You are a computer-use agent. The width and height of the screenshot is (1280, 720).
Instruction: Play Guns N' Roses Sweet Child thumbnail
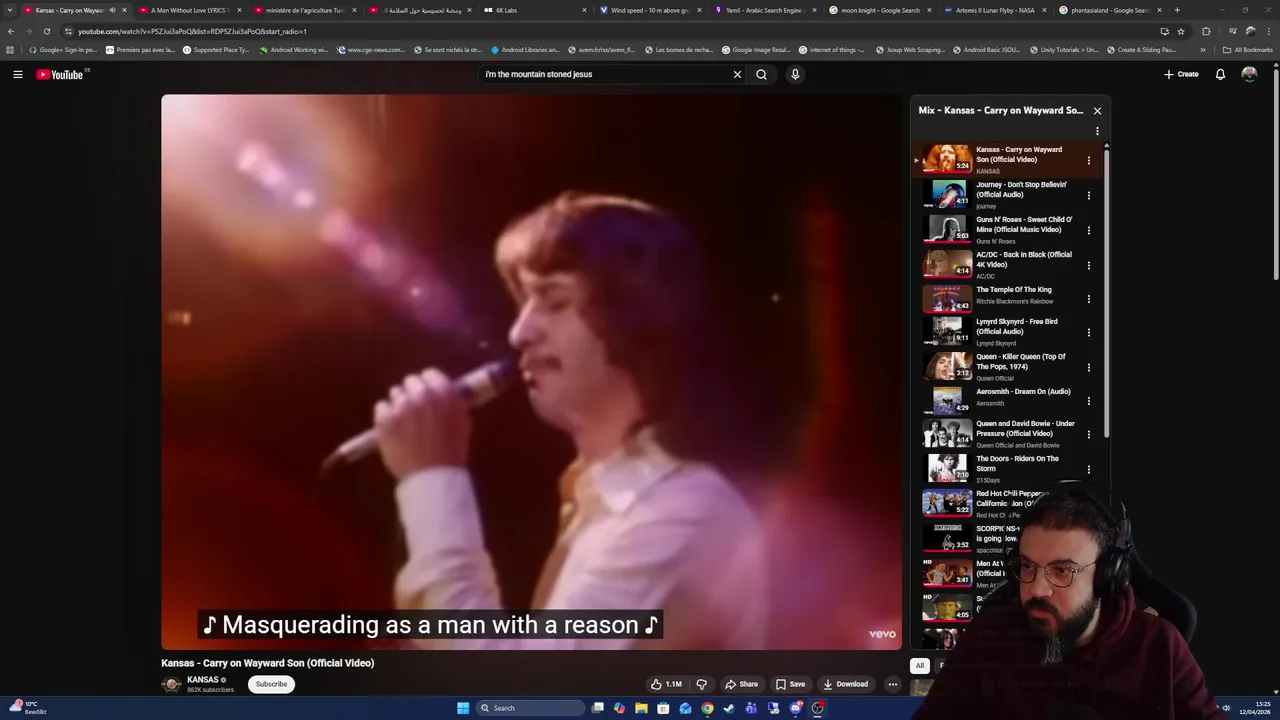click(946, 229)
